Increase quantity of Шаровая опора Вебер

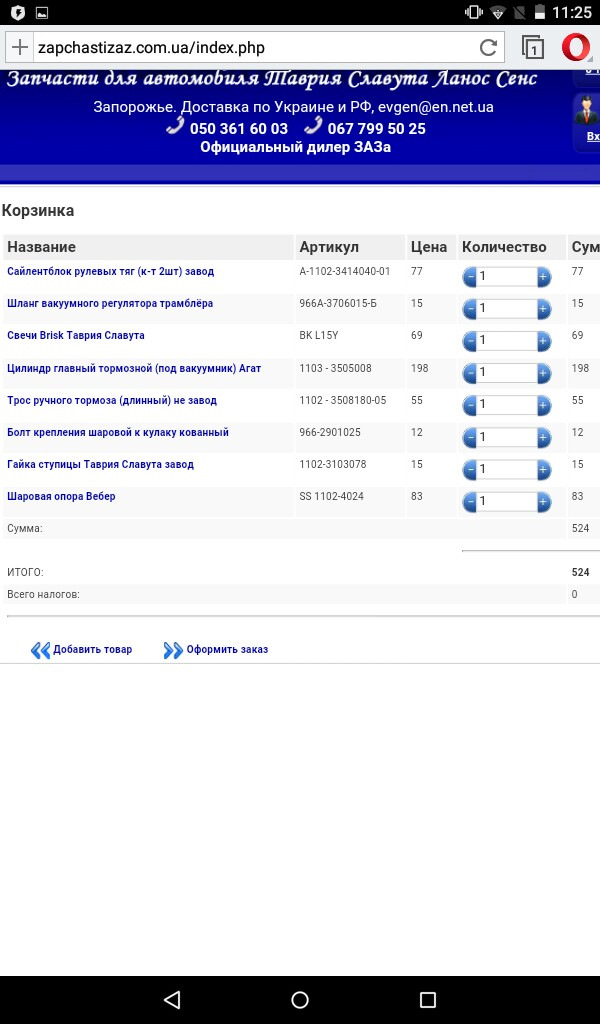543,502
